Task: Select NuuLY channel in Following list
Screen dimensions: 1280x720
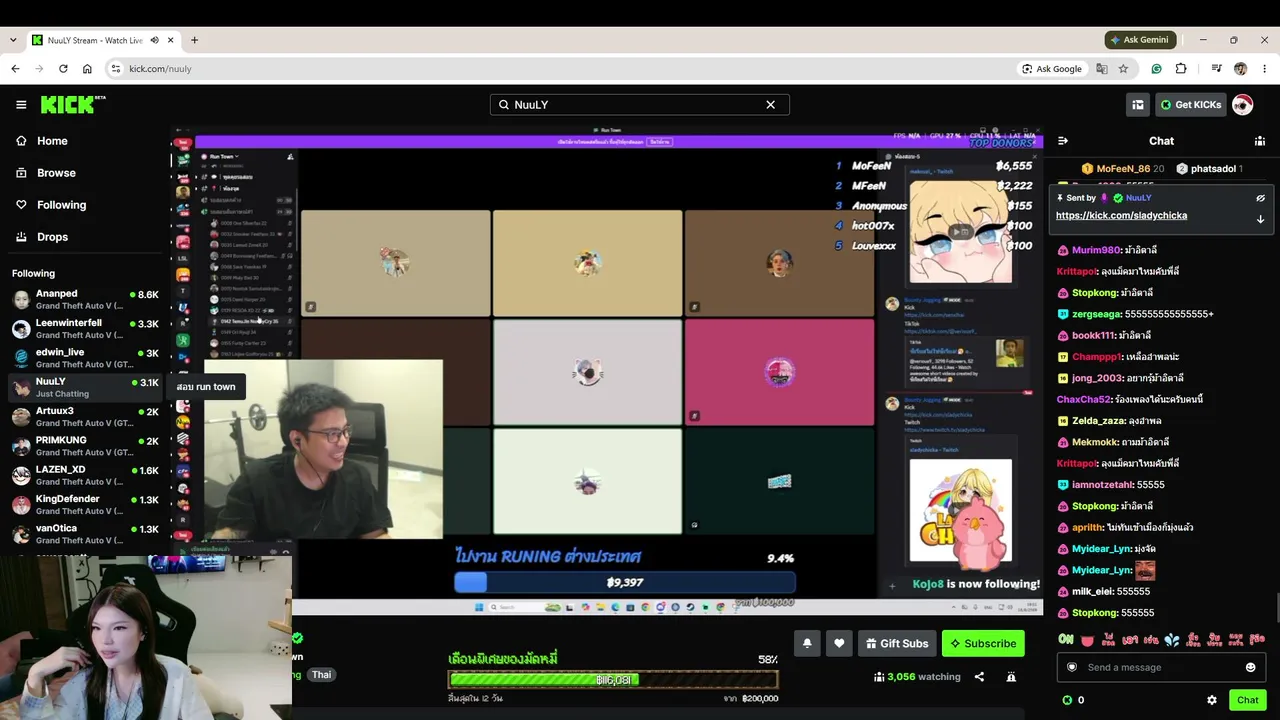Action: point(85,387)
